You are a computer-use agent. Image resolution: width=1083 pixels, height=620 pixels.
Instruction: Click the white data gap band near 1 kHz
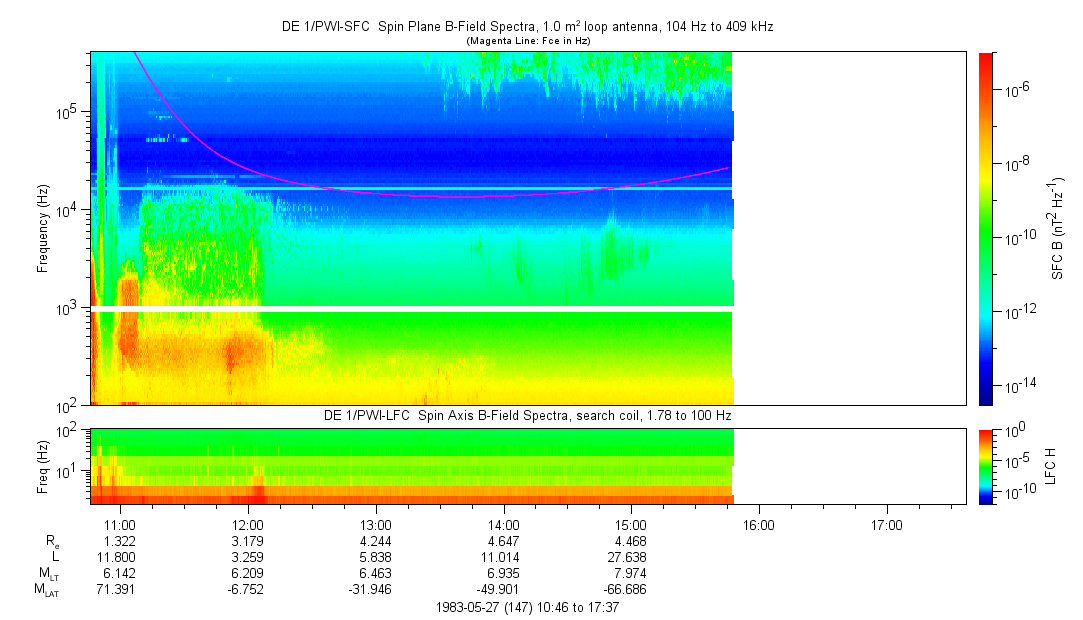[412, 309]
